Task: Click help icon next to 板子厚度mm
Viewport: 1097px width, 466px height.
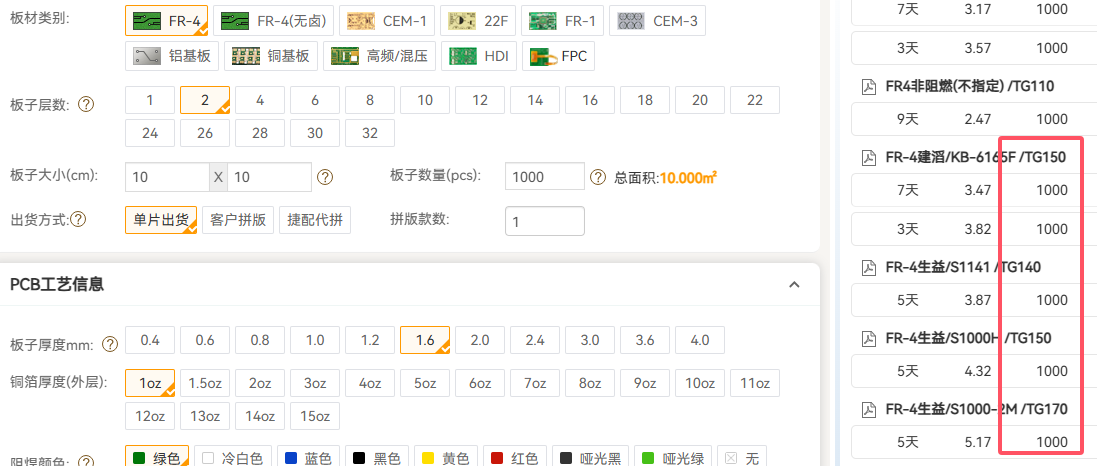Action: coord(109,344)
